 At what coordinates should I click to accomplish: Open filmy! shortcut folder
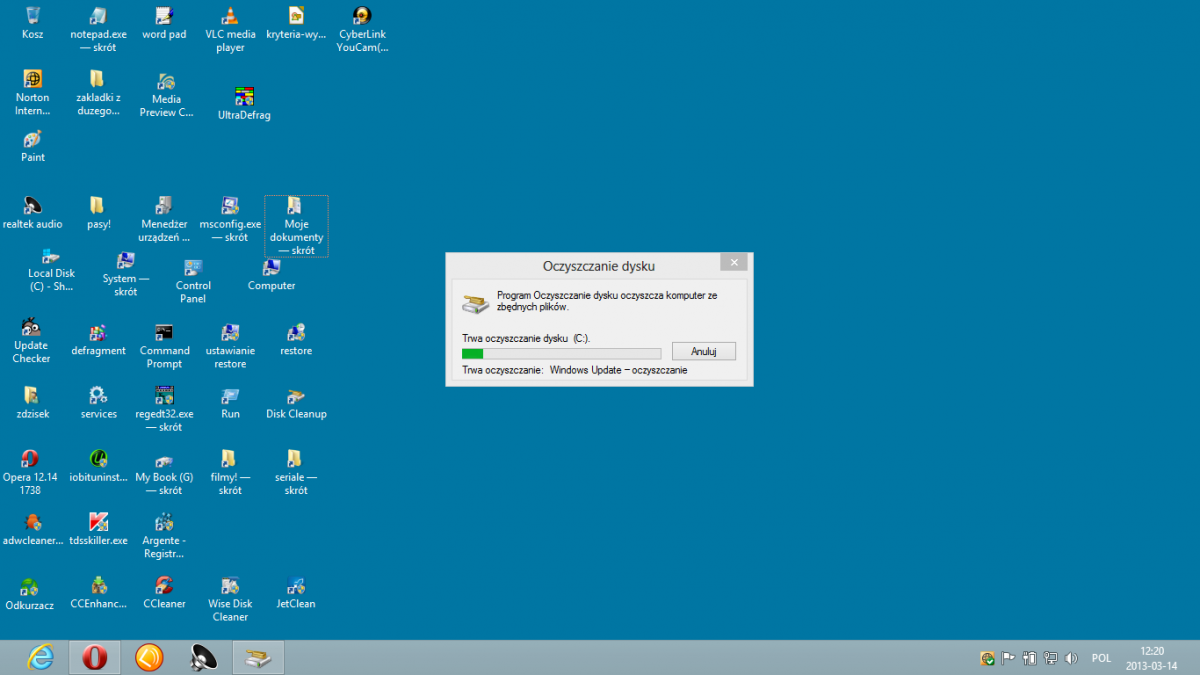point(230,459)
